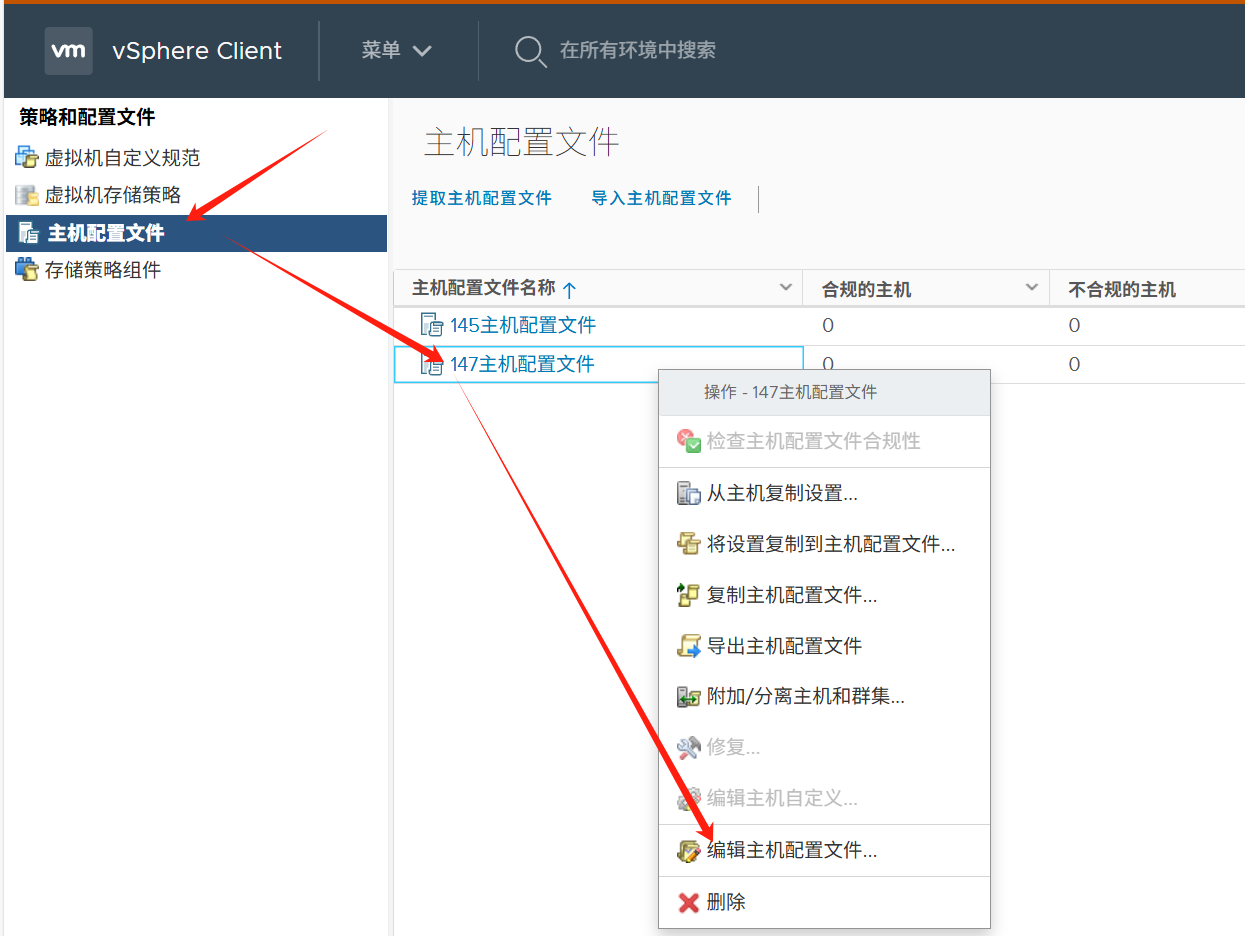Viewport: 1245px width, 936px height.
Task: Click the 修复 wrench icon
Action: coord(689,747)
